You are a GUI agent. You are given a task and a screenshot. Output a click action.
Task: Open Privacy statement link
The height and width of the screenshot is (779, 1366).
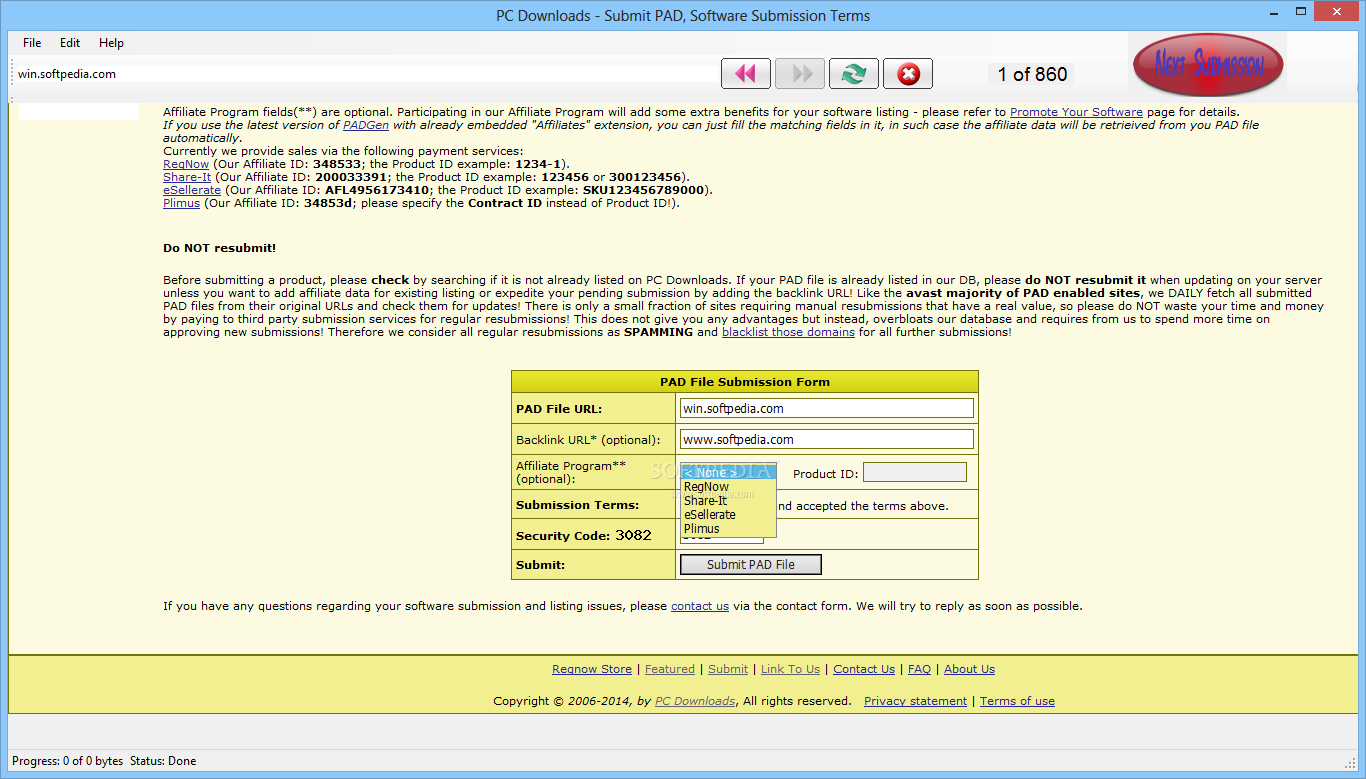[916, 701]
